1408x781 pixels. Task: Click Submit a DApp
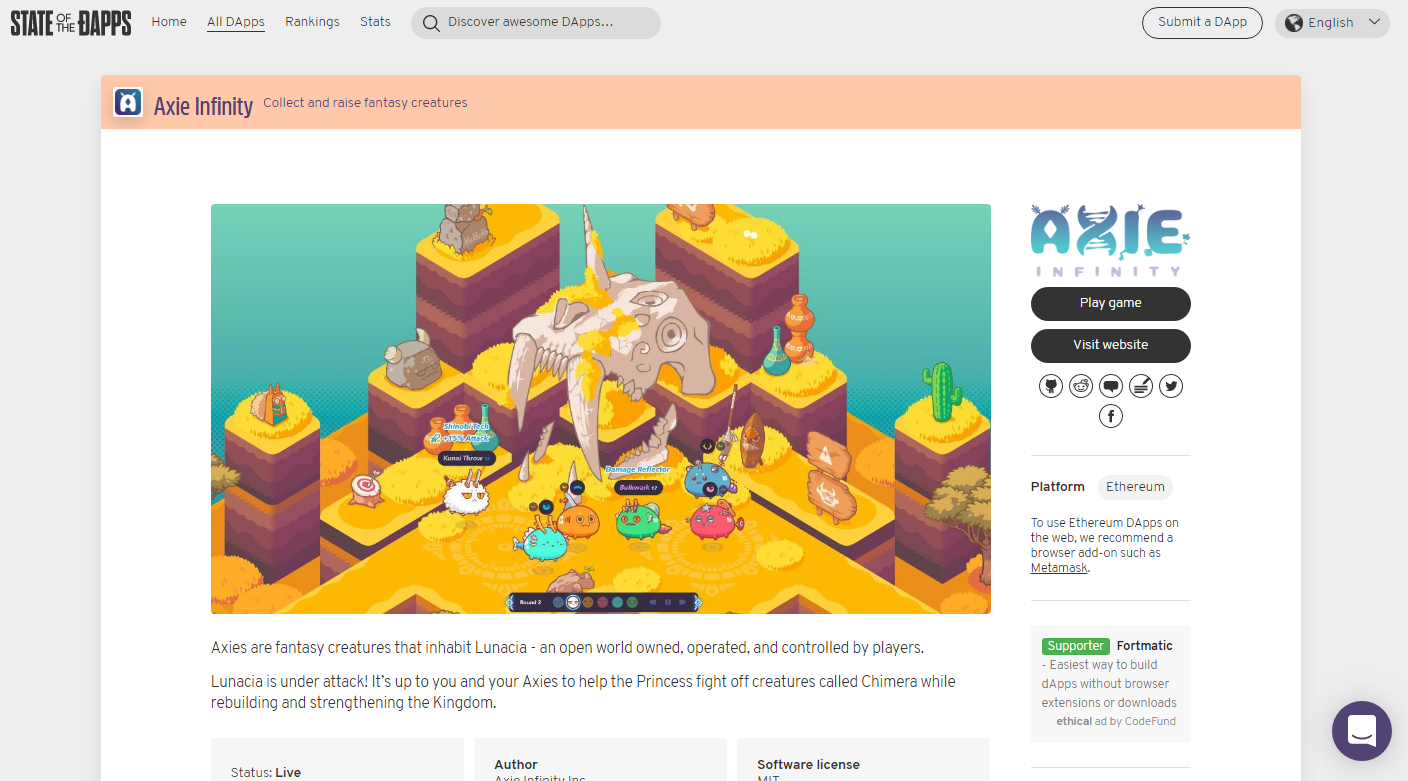click(1202, 22)
